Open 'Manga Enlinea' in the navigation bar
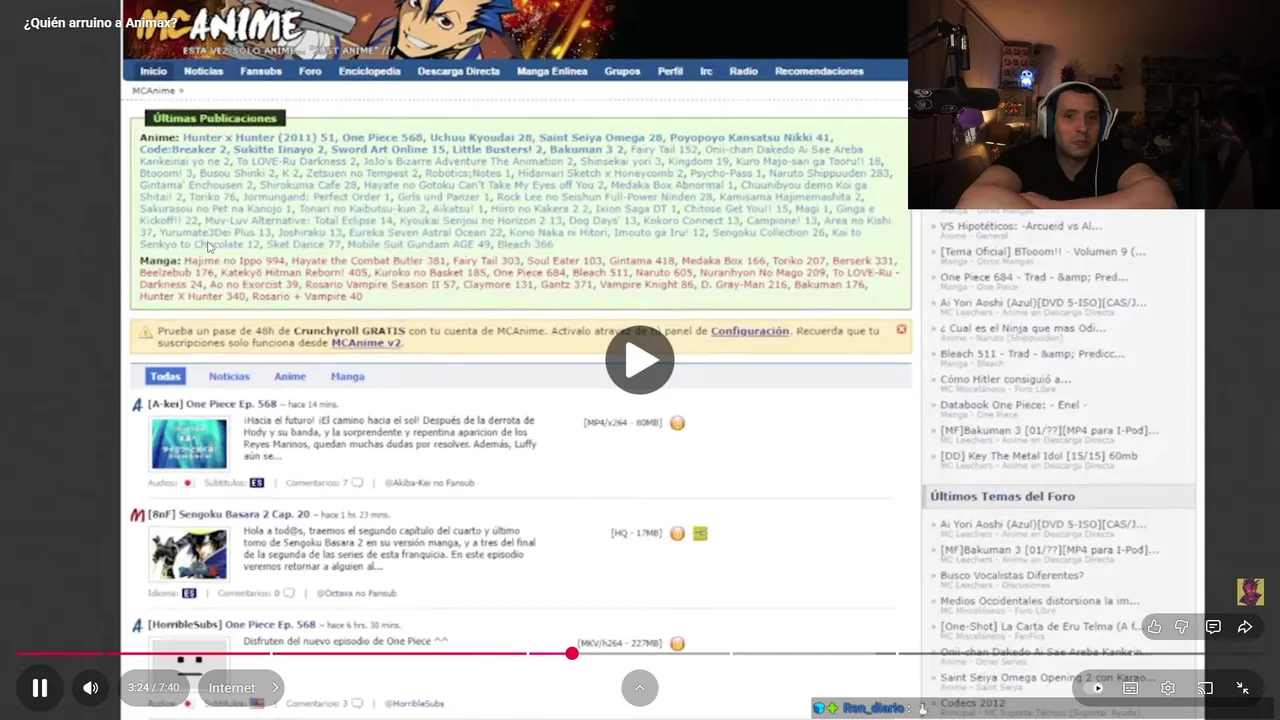1280x720 pixels. click(552, 71)
